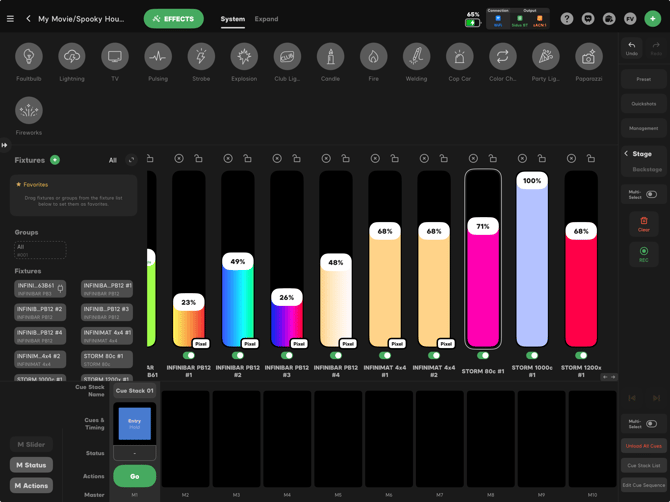Toggle the INFINIBAR PB12 #4 switch
The height and width of the screenshot is (502, 670).
(x=336, y=355)
